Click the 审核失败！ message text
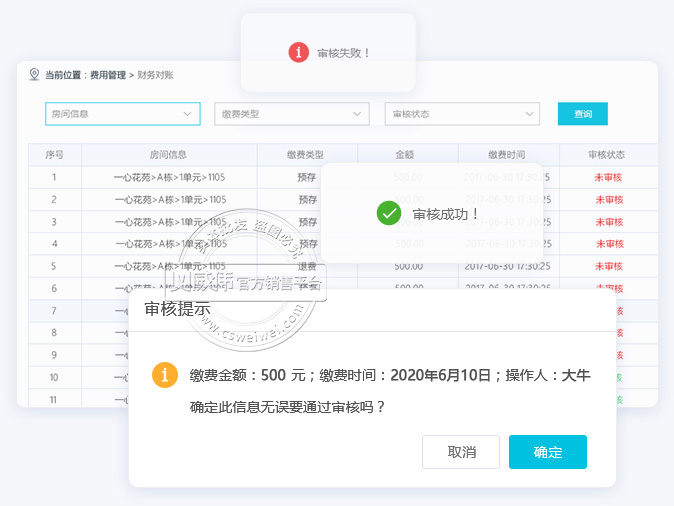 343,53
